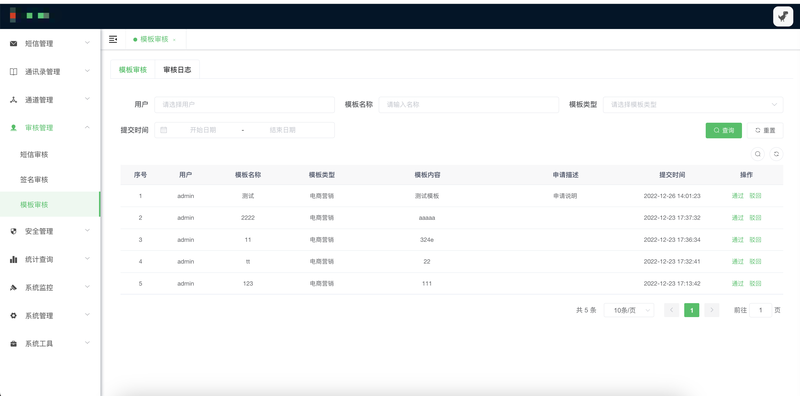Click 通过 for row 1 测试
This screenshot has width=800, height=396.
click(x=737, y=196)
